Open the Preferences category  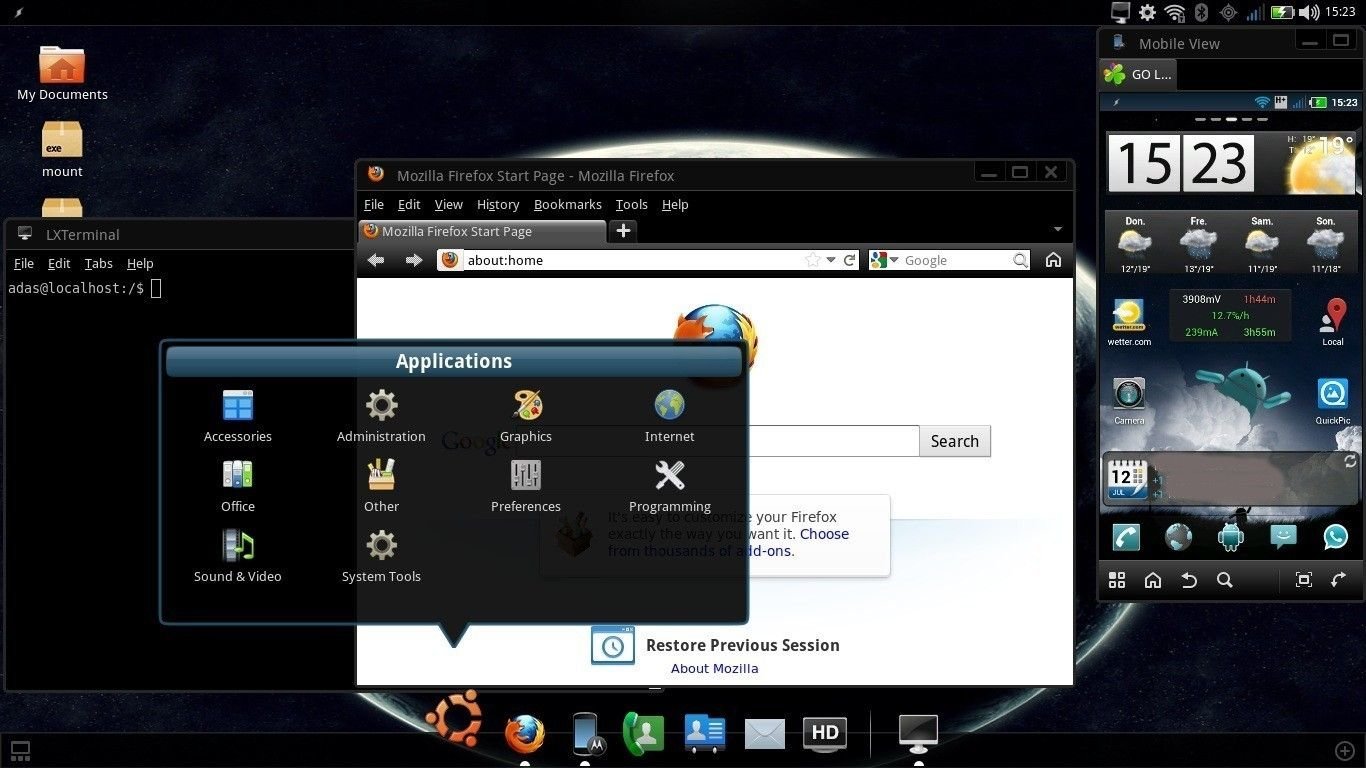(526, 486)
